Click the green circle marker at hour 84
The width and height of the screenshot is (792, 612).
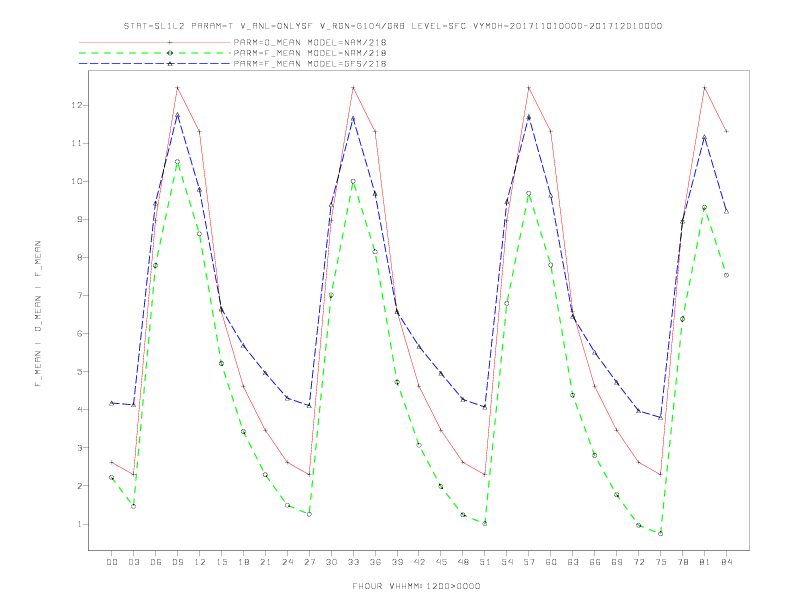[727, 275]
